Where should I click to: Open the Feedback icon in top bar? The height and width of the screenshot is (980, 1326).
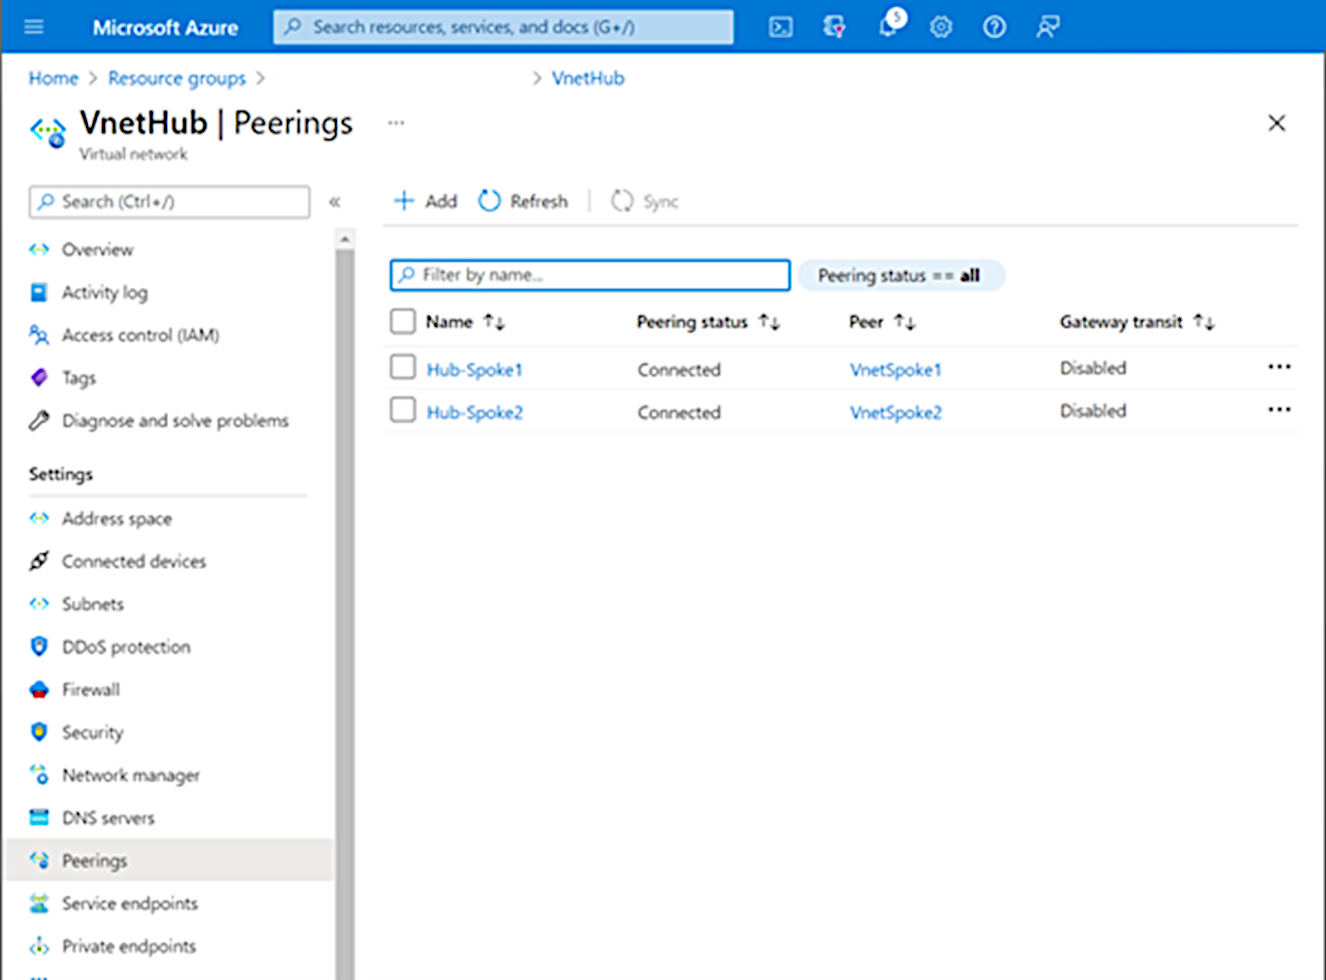coord(1047,27)
